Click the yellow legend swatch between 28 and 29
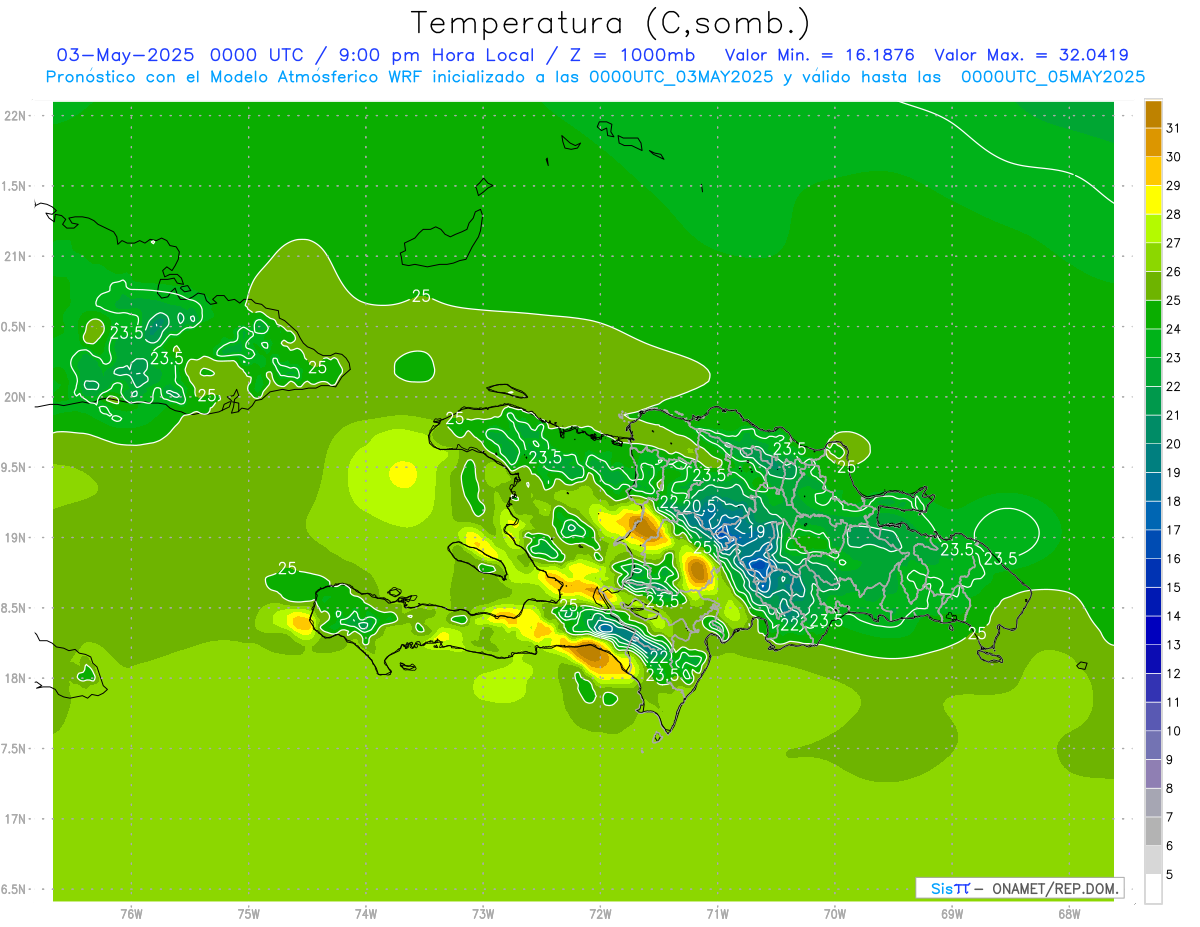Image resolution: width=1200 pixels, height=927 pixels. point(1153,200)
